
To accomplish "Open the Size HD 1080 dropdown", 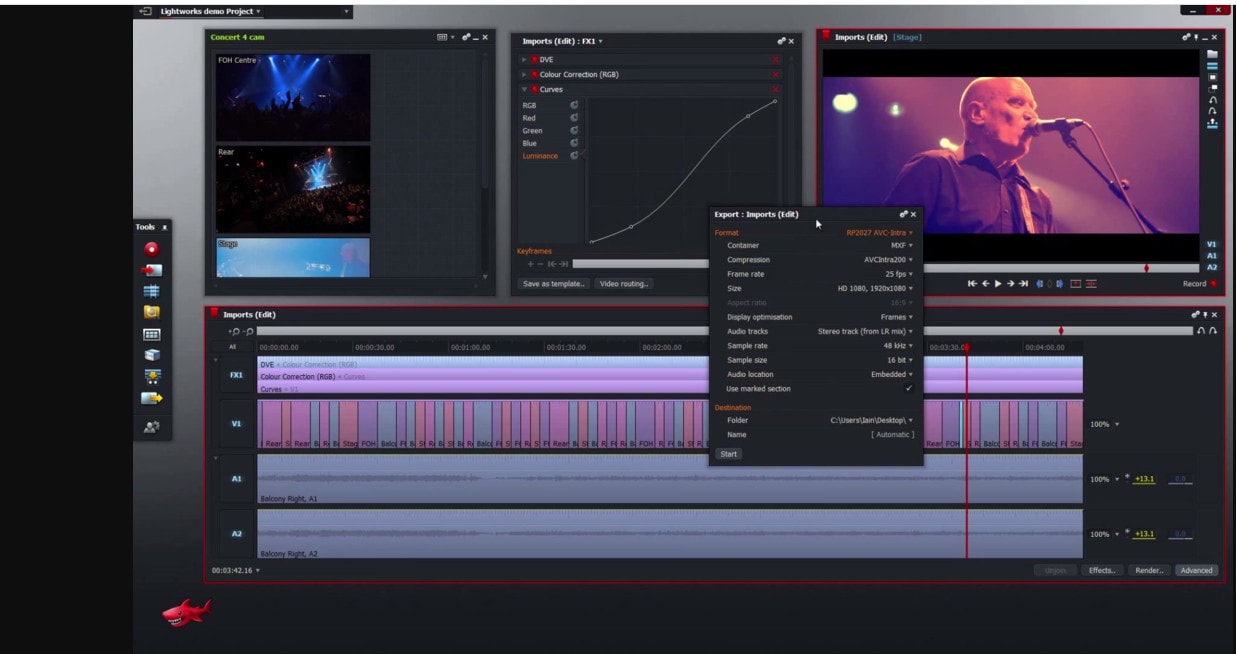I will (x=875, y=288).
